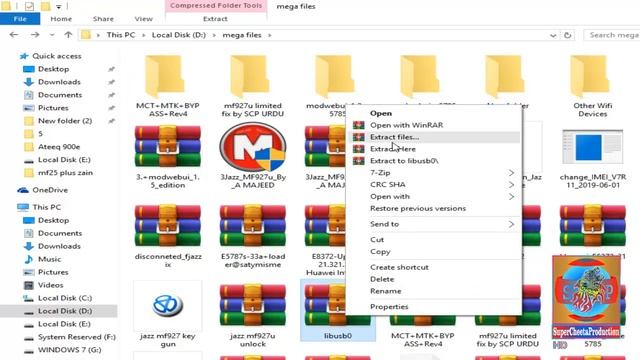Image resolution: width=640 pixels, height=360 pixels.
Task: Click the Search mega files field
Action: [612, 35]
